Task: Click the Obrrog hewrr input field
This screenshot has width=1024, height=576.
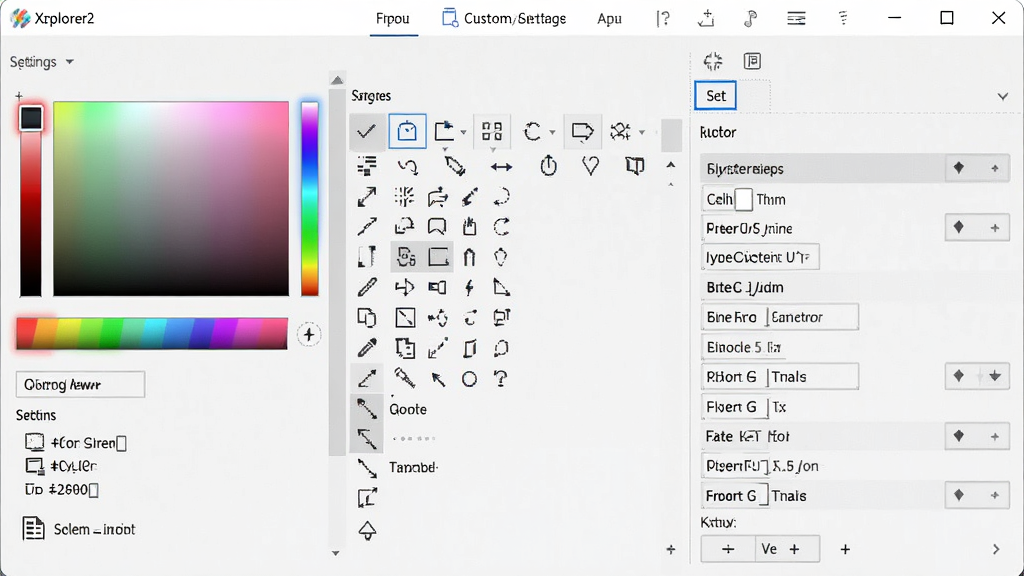Action: [x=80, y=385]
